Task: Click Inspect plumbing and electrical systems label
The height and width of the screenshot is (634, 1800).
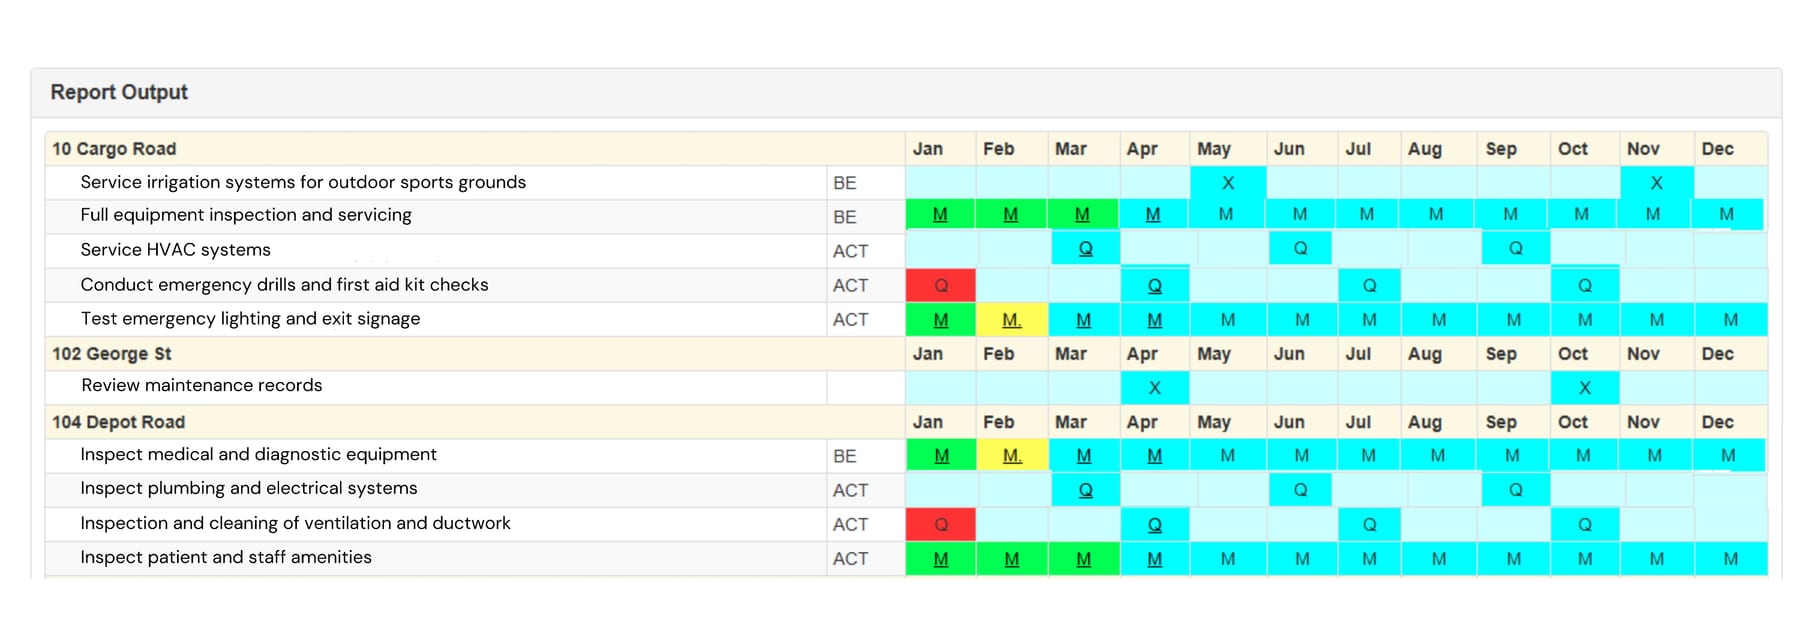Action: tap(249, 489)
